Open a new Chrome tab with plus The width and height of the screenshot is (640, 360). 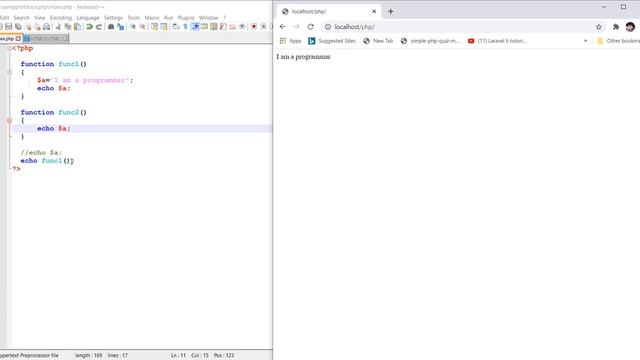[x=391, y=11]
